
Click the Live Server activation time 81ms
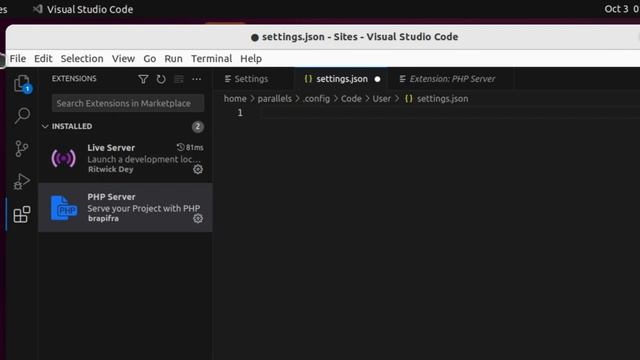tap(190, 147)
